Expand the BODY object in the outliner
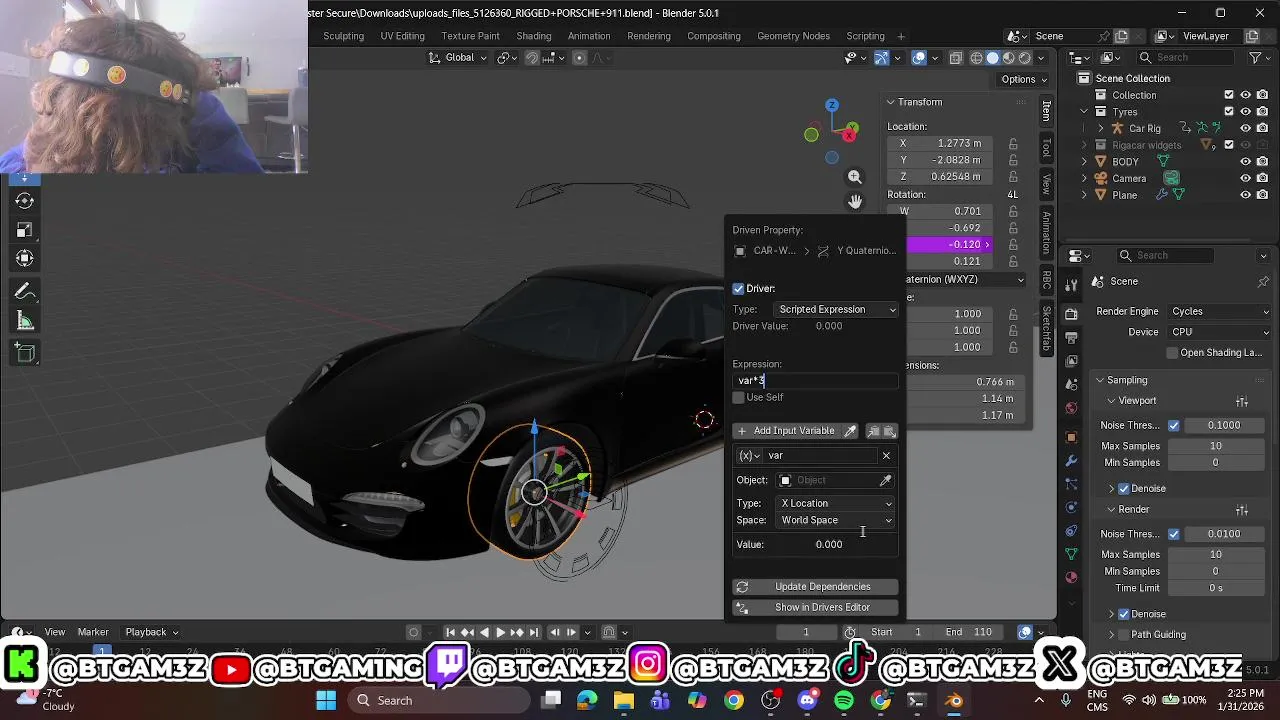 click(1085, 162)
